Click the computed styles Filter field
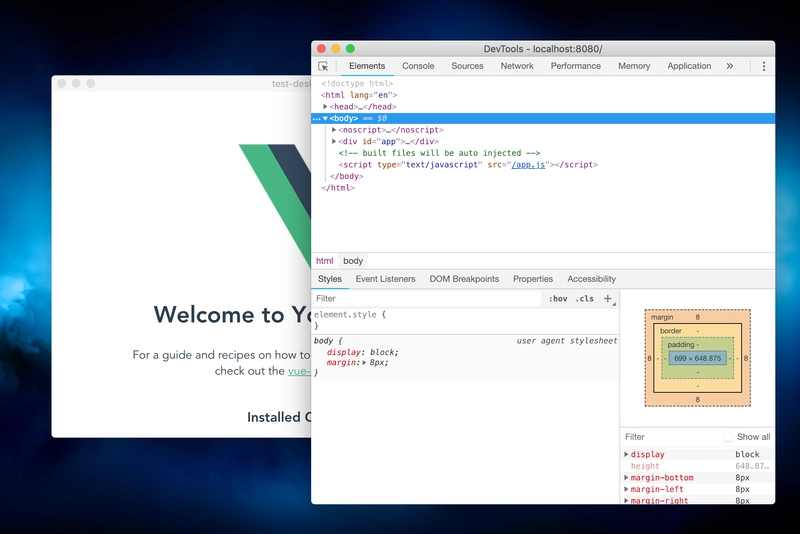The image size is (800, 534). (671, 437)
